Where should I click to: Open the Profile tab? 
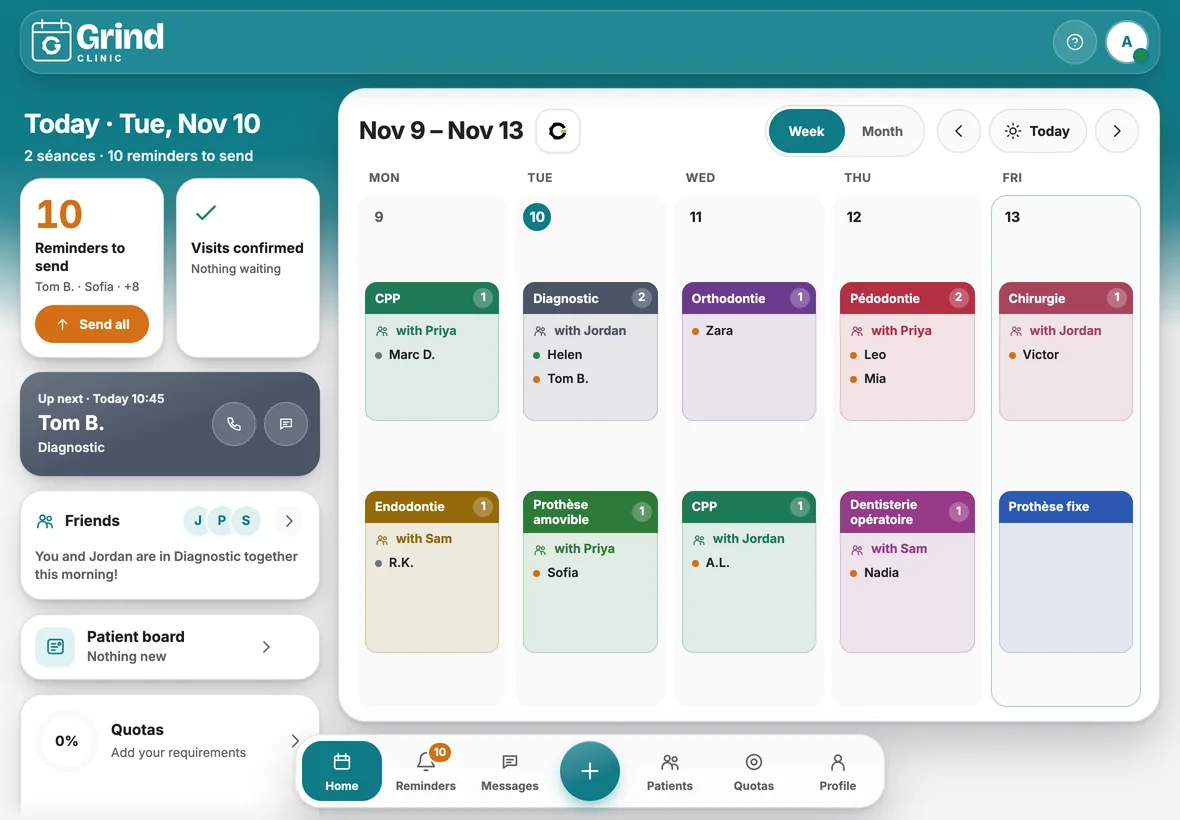[x=838, y=771]
